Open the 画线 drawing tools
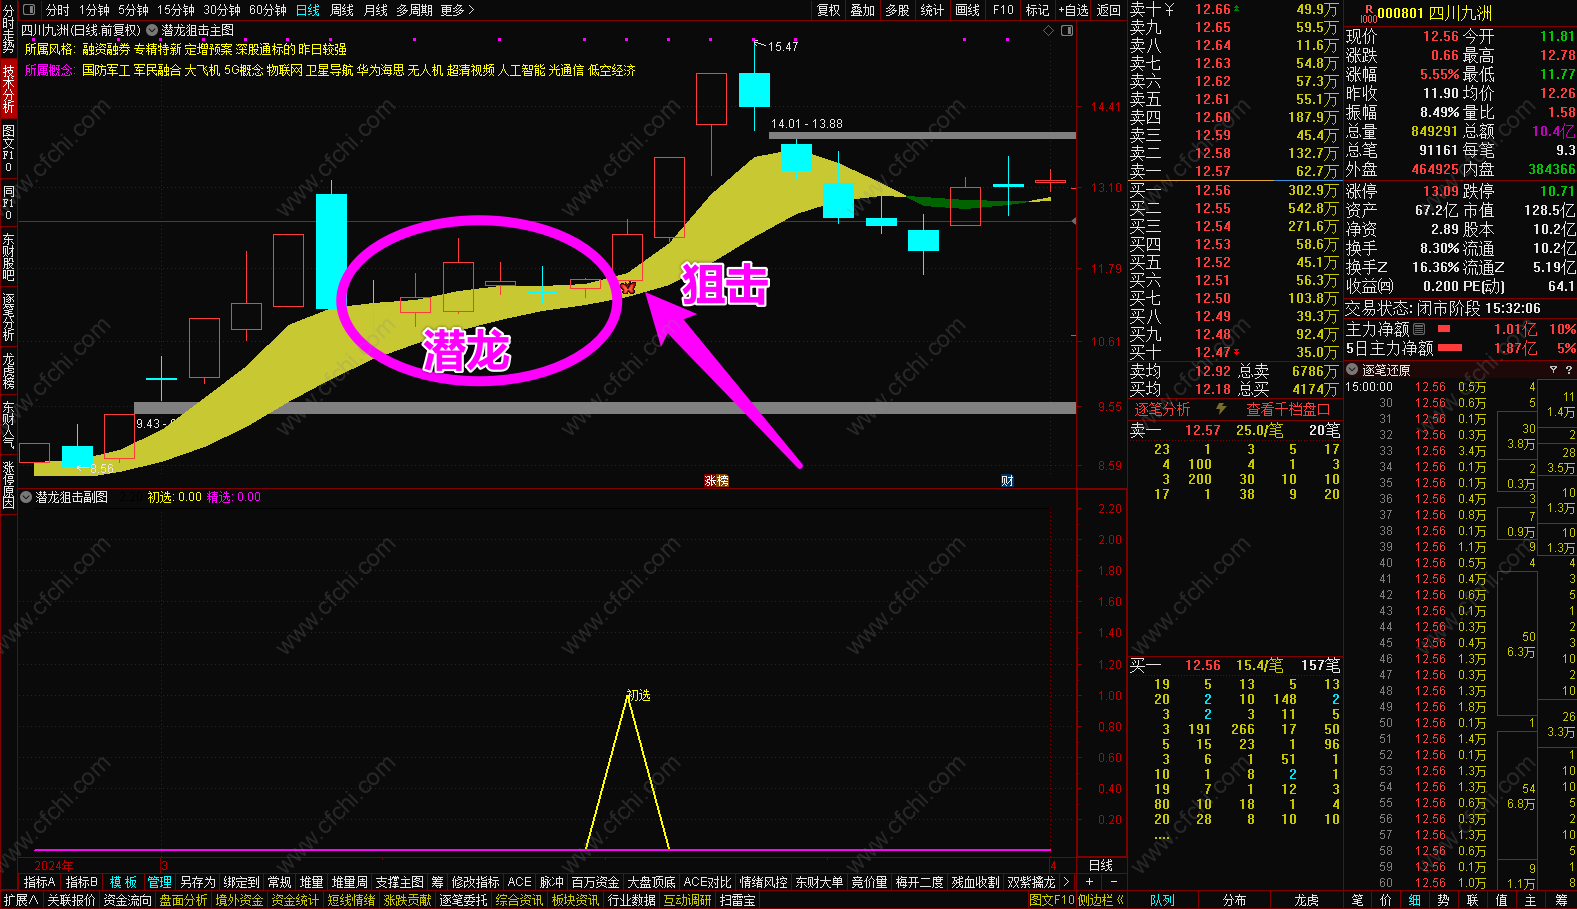 967,10
